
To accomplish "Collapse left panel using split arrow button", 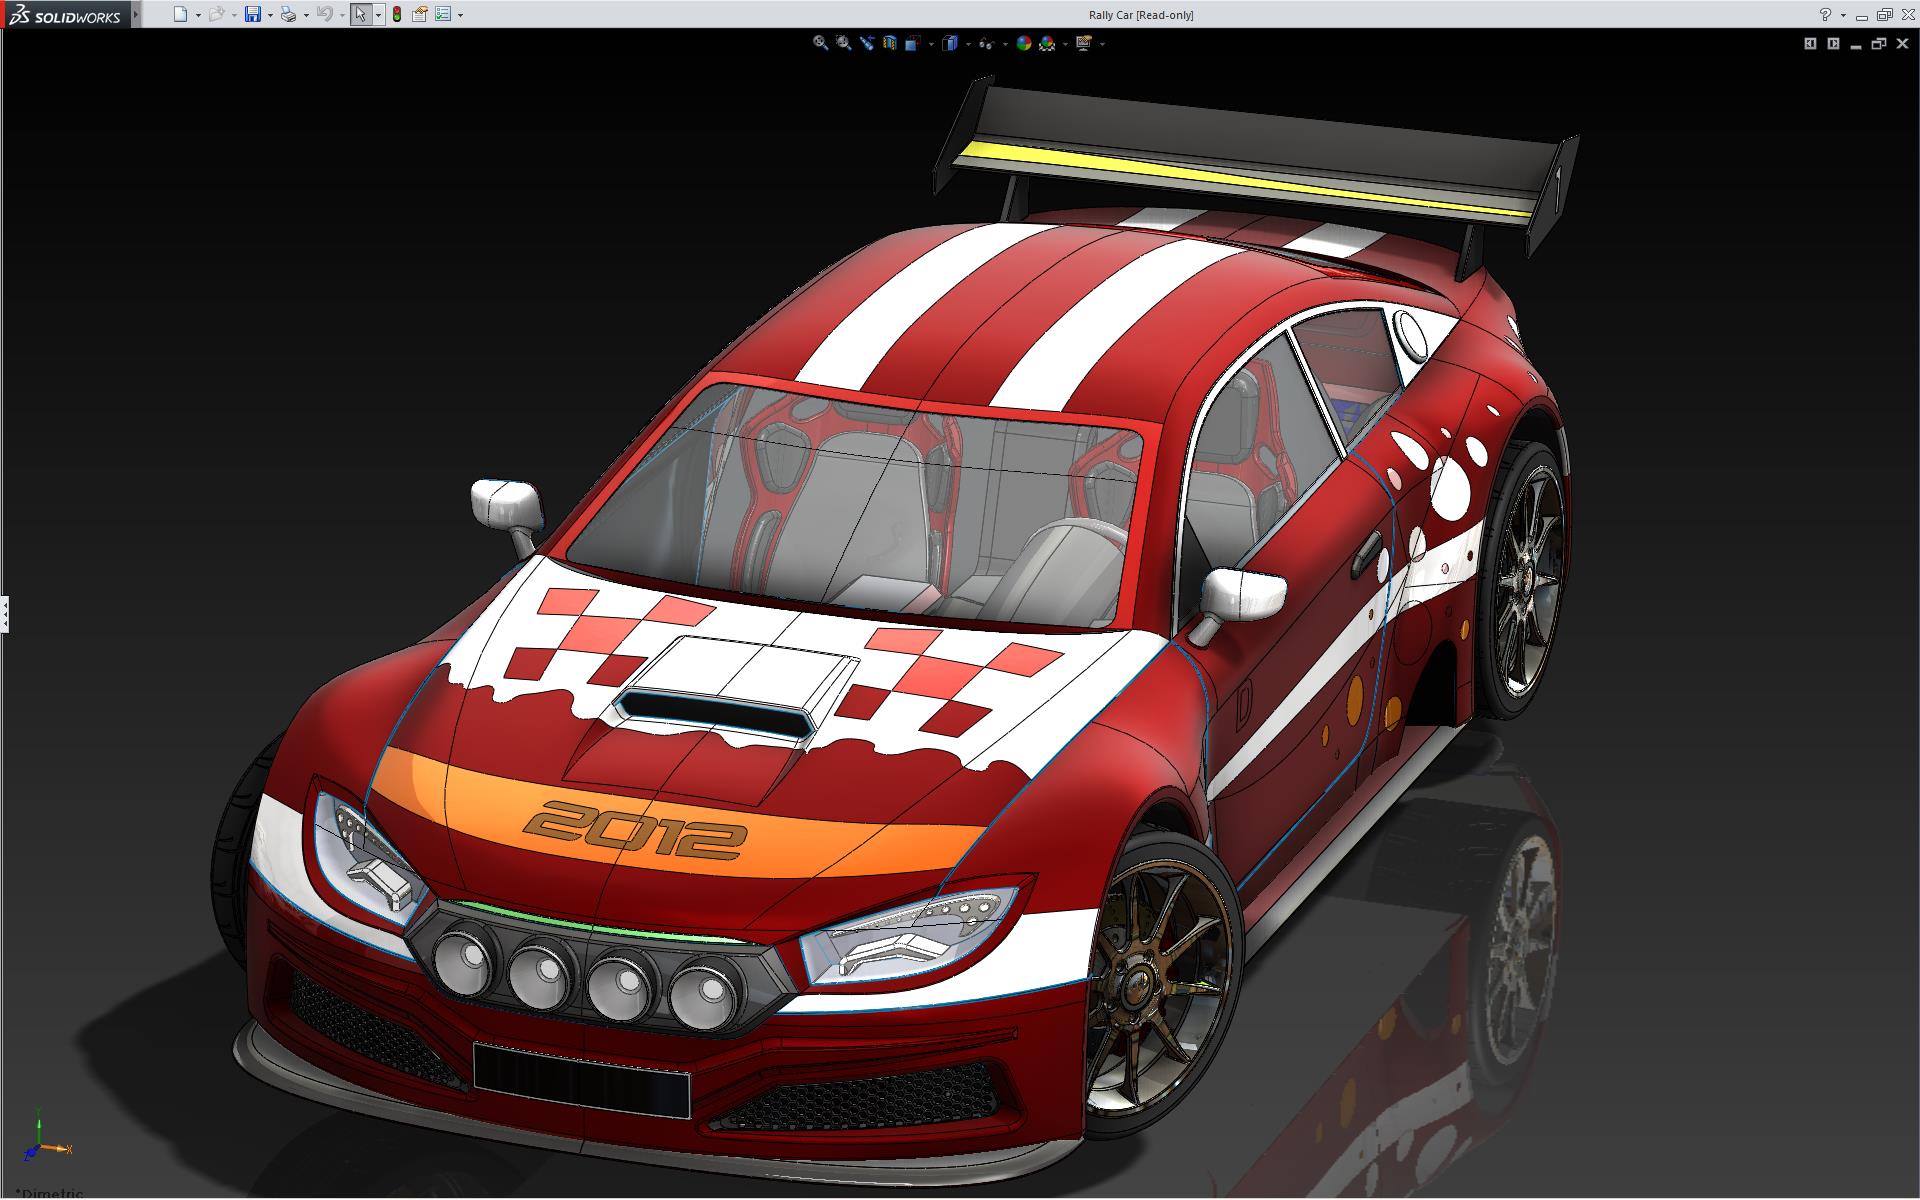I will pos(1810,43).
